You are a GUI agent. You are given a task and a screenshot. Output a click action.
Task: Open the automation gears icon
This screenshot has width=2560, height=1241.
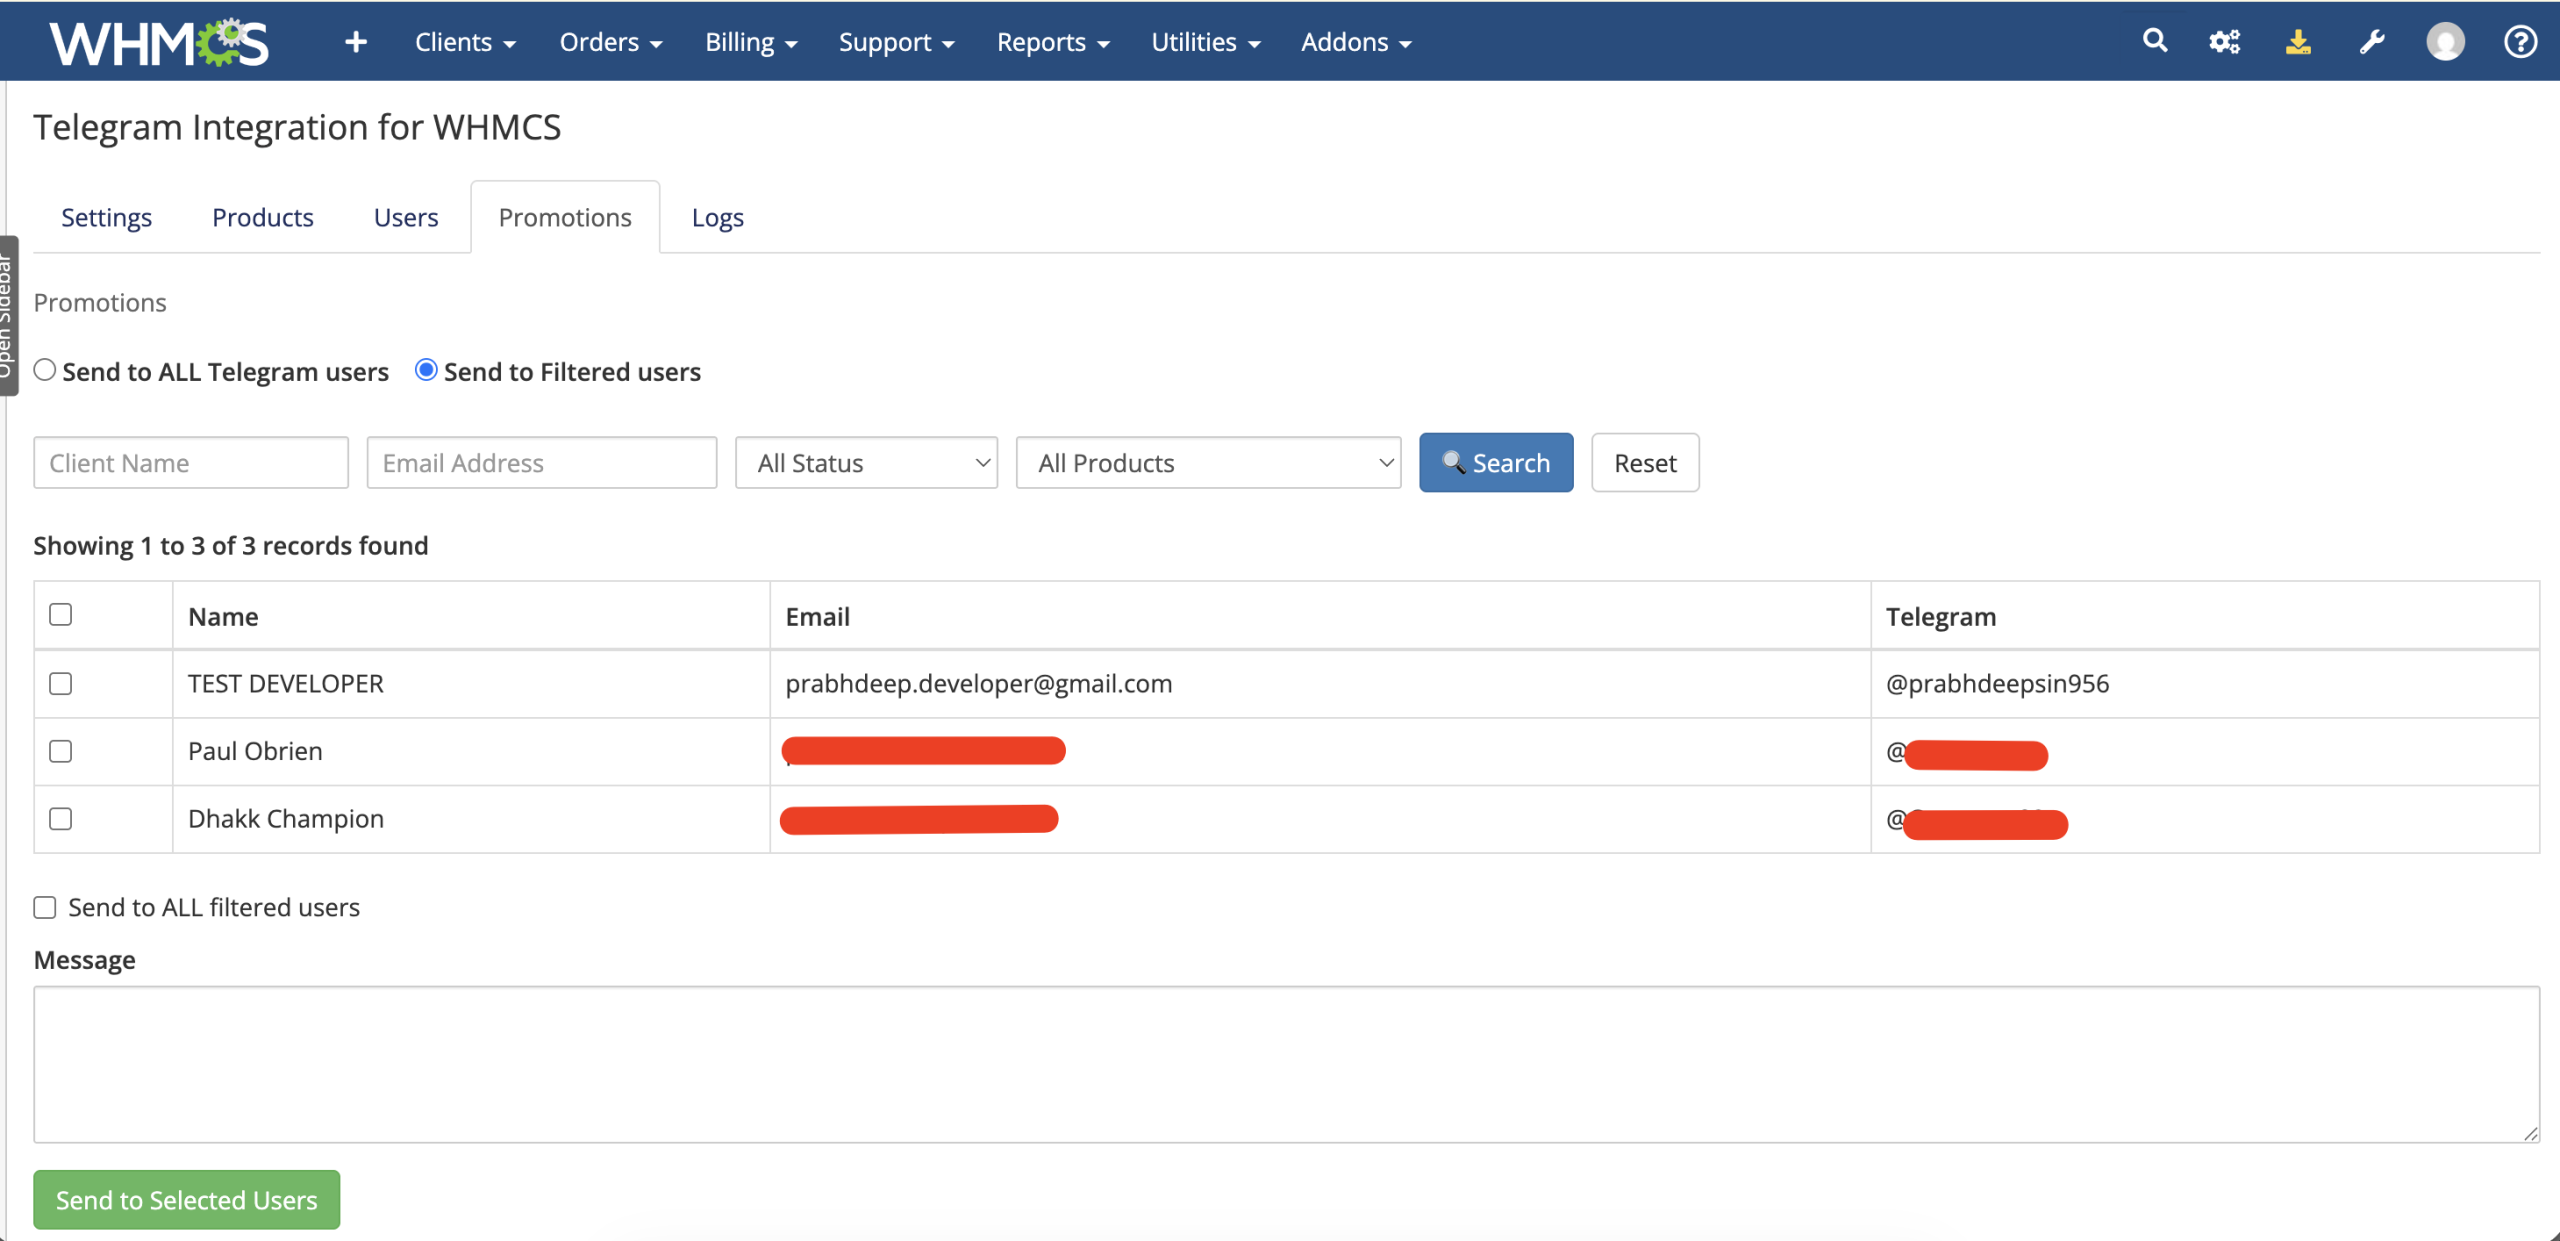2225,42
